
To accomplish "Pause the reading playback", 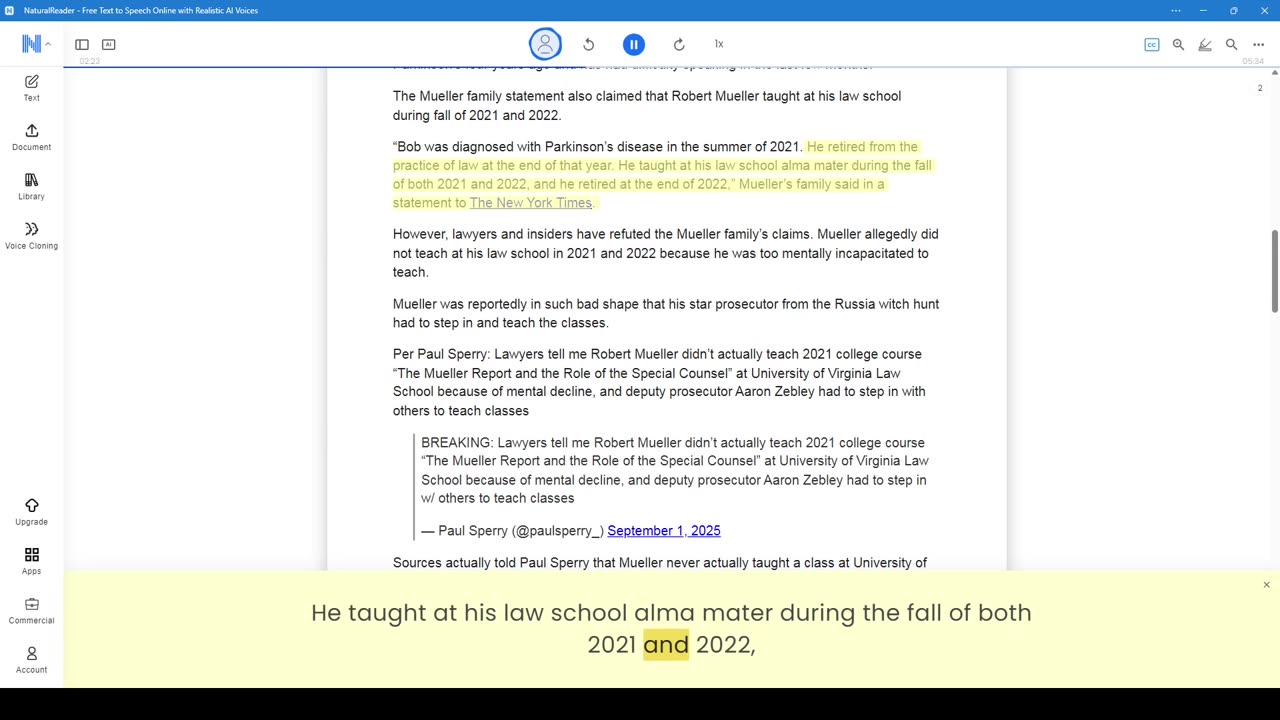I will (x=634, y=44).
